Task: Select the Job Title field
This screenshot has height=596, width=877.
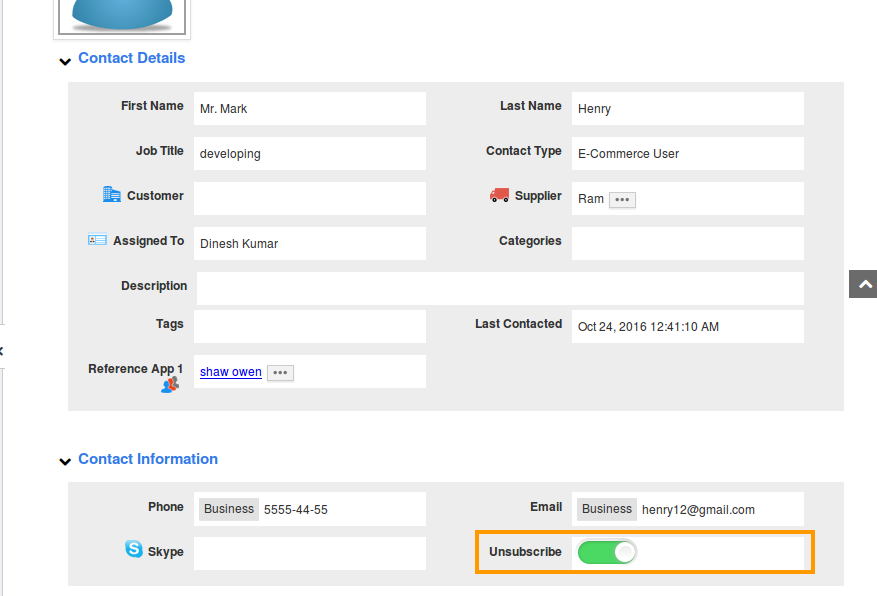Action: 310,154
